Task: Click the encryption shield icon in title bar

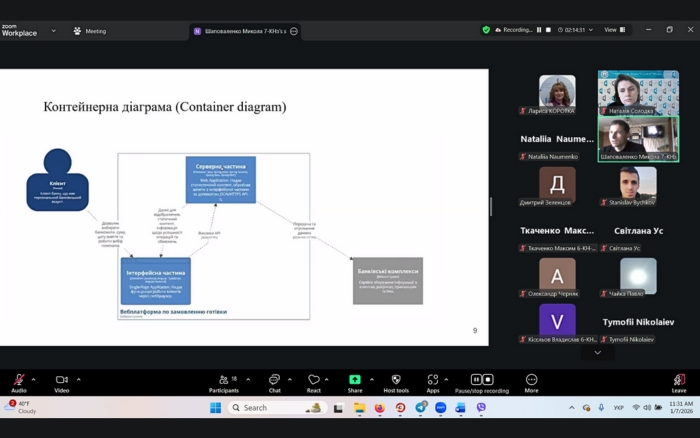Action: [x=486, y=30]
